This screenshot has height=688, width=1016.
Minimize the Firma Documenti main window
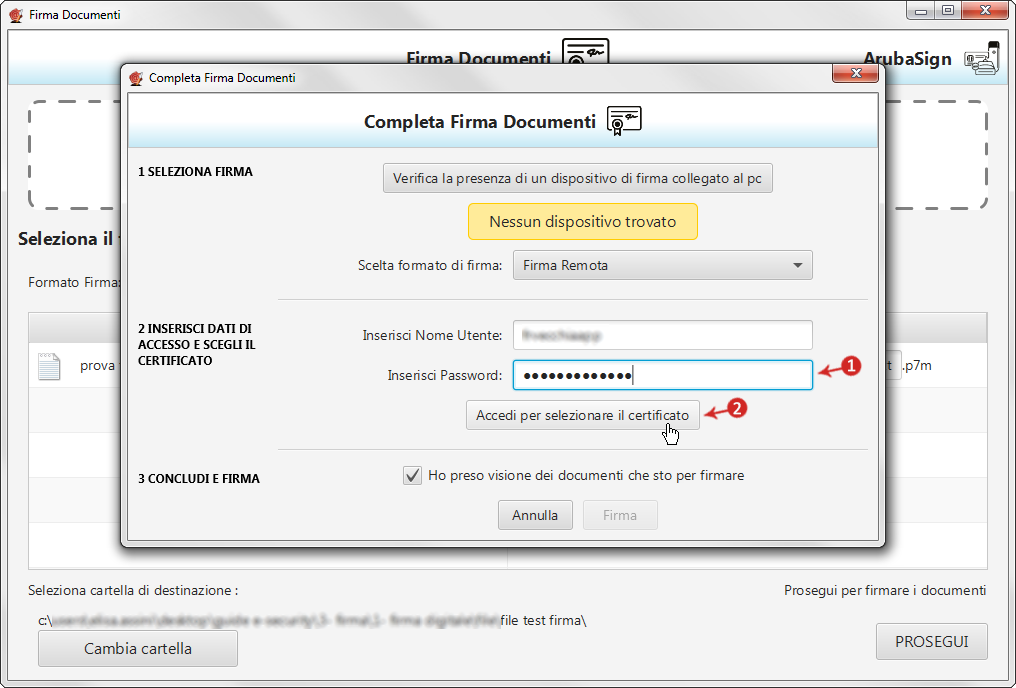coord(921,11)
